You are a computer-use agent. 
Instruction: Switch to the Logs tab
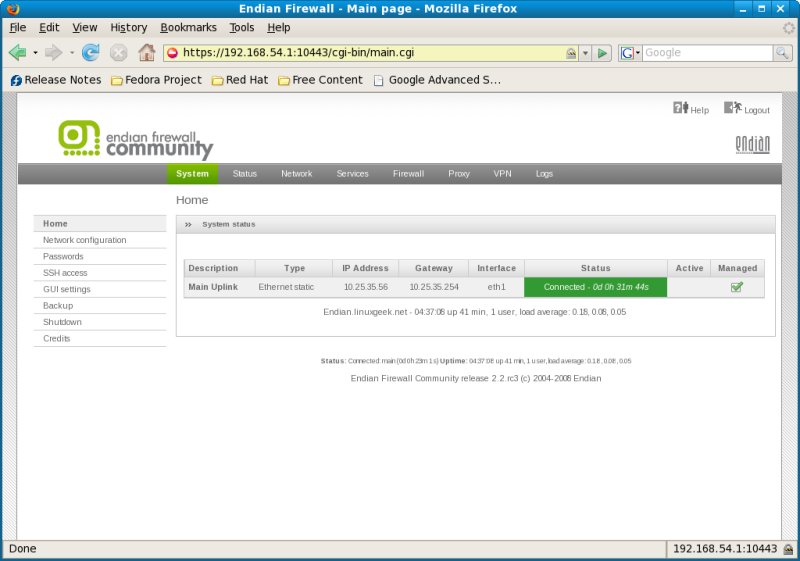(x=544, y=174)
